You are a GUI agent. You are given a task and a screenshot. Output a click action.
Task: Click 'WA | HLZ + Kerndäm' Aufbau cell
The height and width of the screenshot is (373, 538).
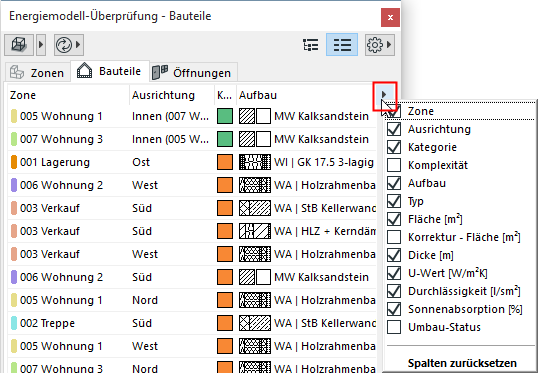coord(325,231)
